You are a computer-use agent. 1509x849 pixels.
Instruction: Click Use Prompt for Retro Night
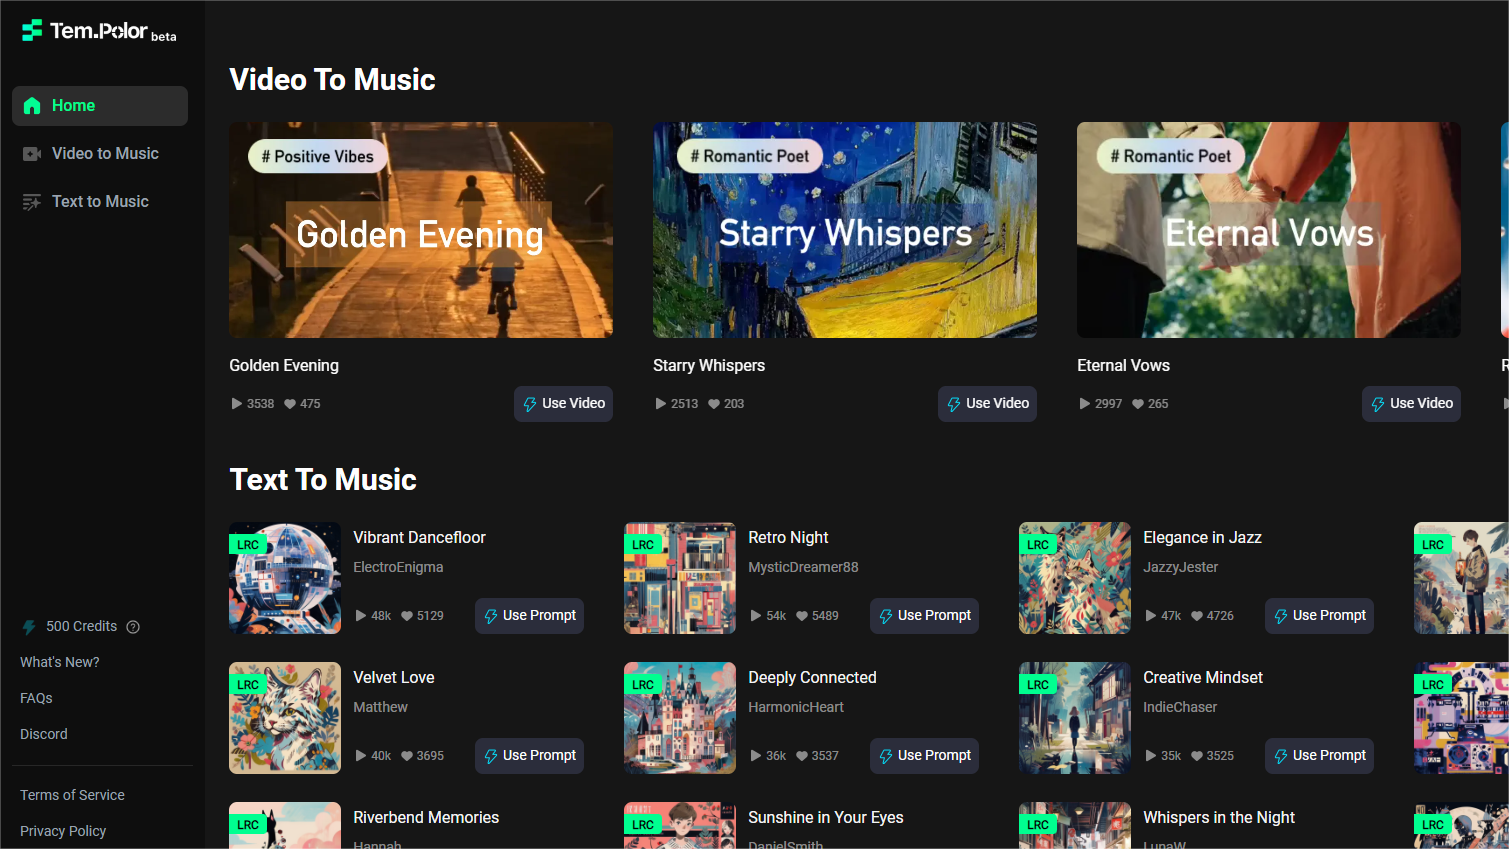924,616
